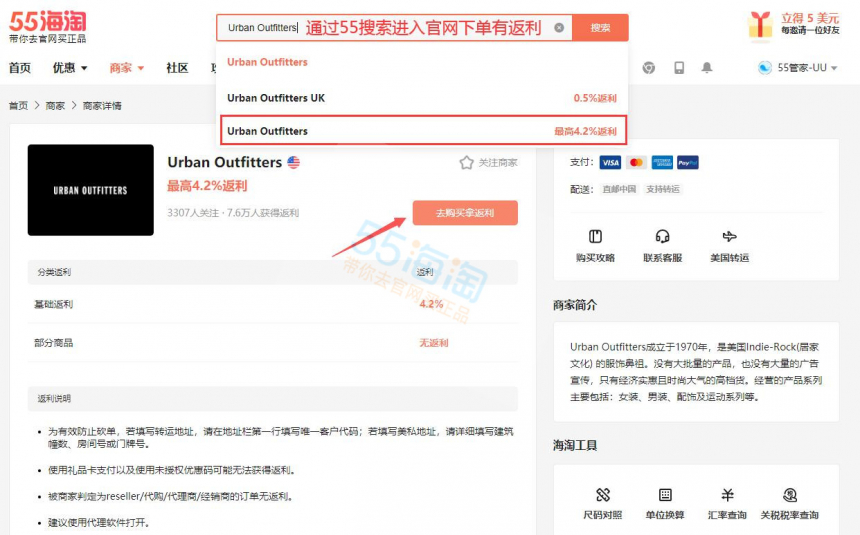860x535 pixels.
Task: Click the orange 搜索 search button
Action: (600, 27)
